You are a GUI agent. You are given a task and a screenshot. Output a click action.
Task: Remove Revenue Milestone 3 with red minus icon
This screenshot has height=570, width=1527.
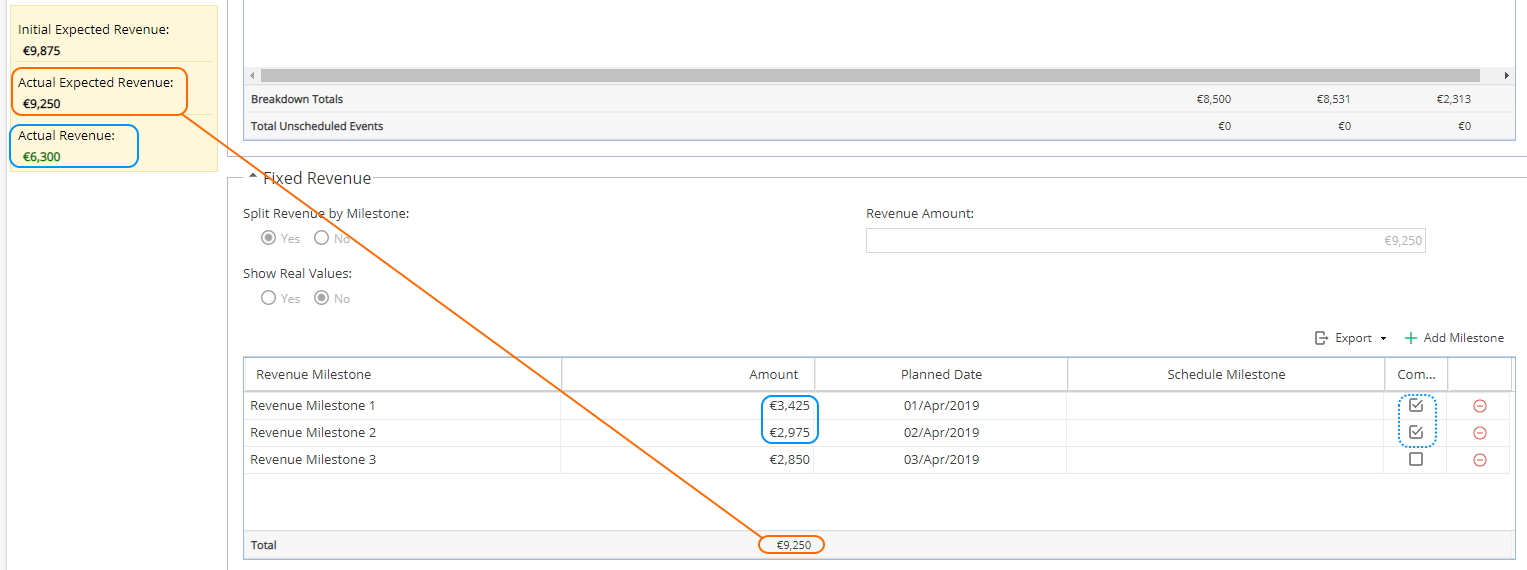coord(1479,460)
